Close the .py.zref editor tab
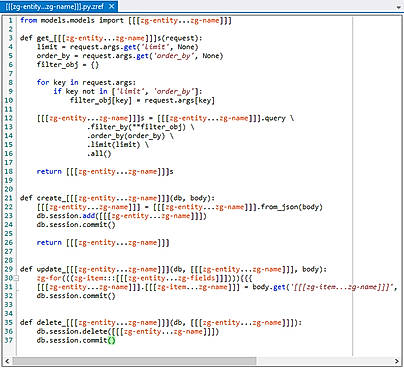Image resolution: width=404 pixels, height=368 pixels. coord(112,6)
